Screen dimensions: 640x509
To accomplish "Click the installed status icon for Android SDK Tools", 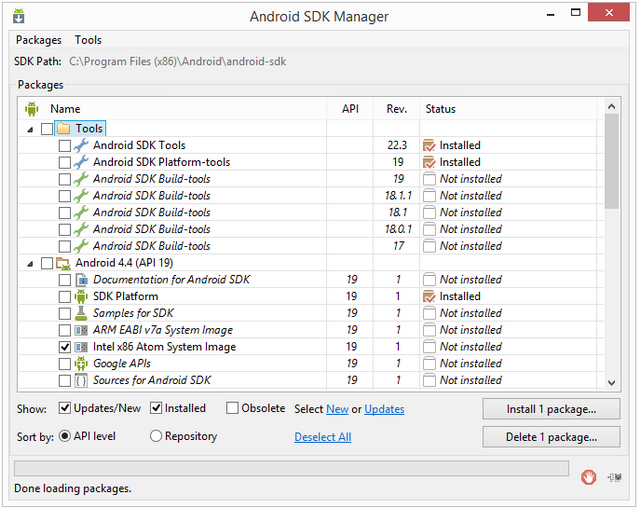I will [429, 145].
